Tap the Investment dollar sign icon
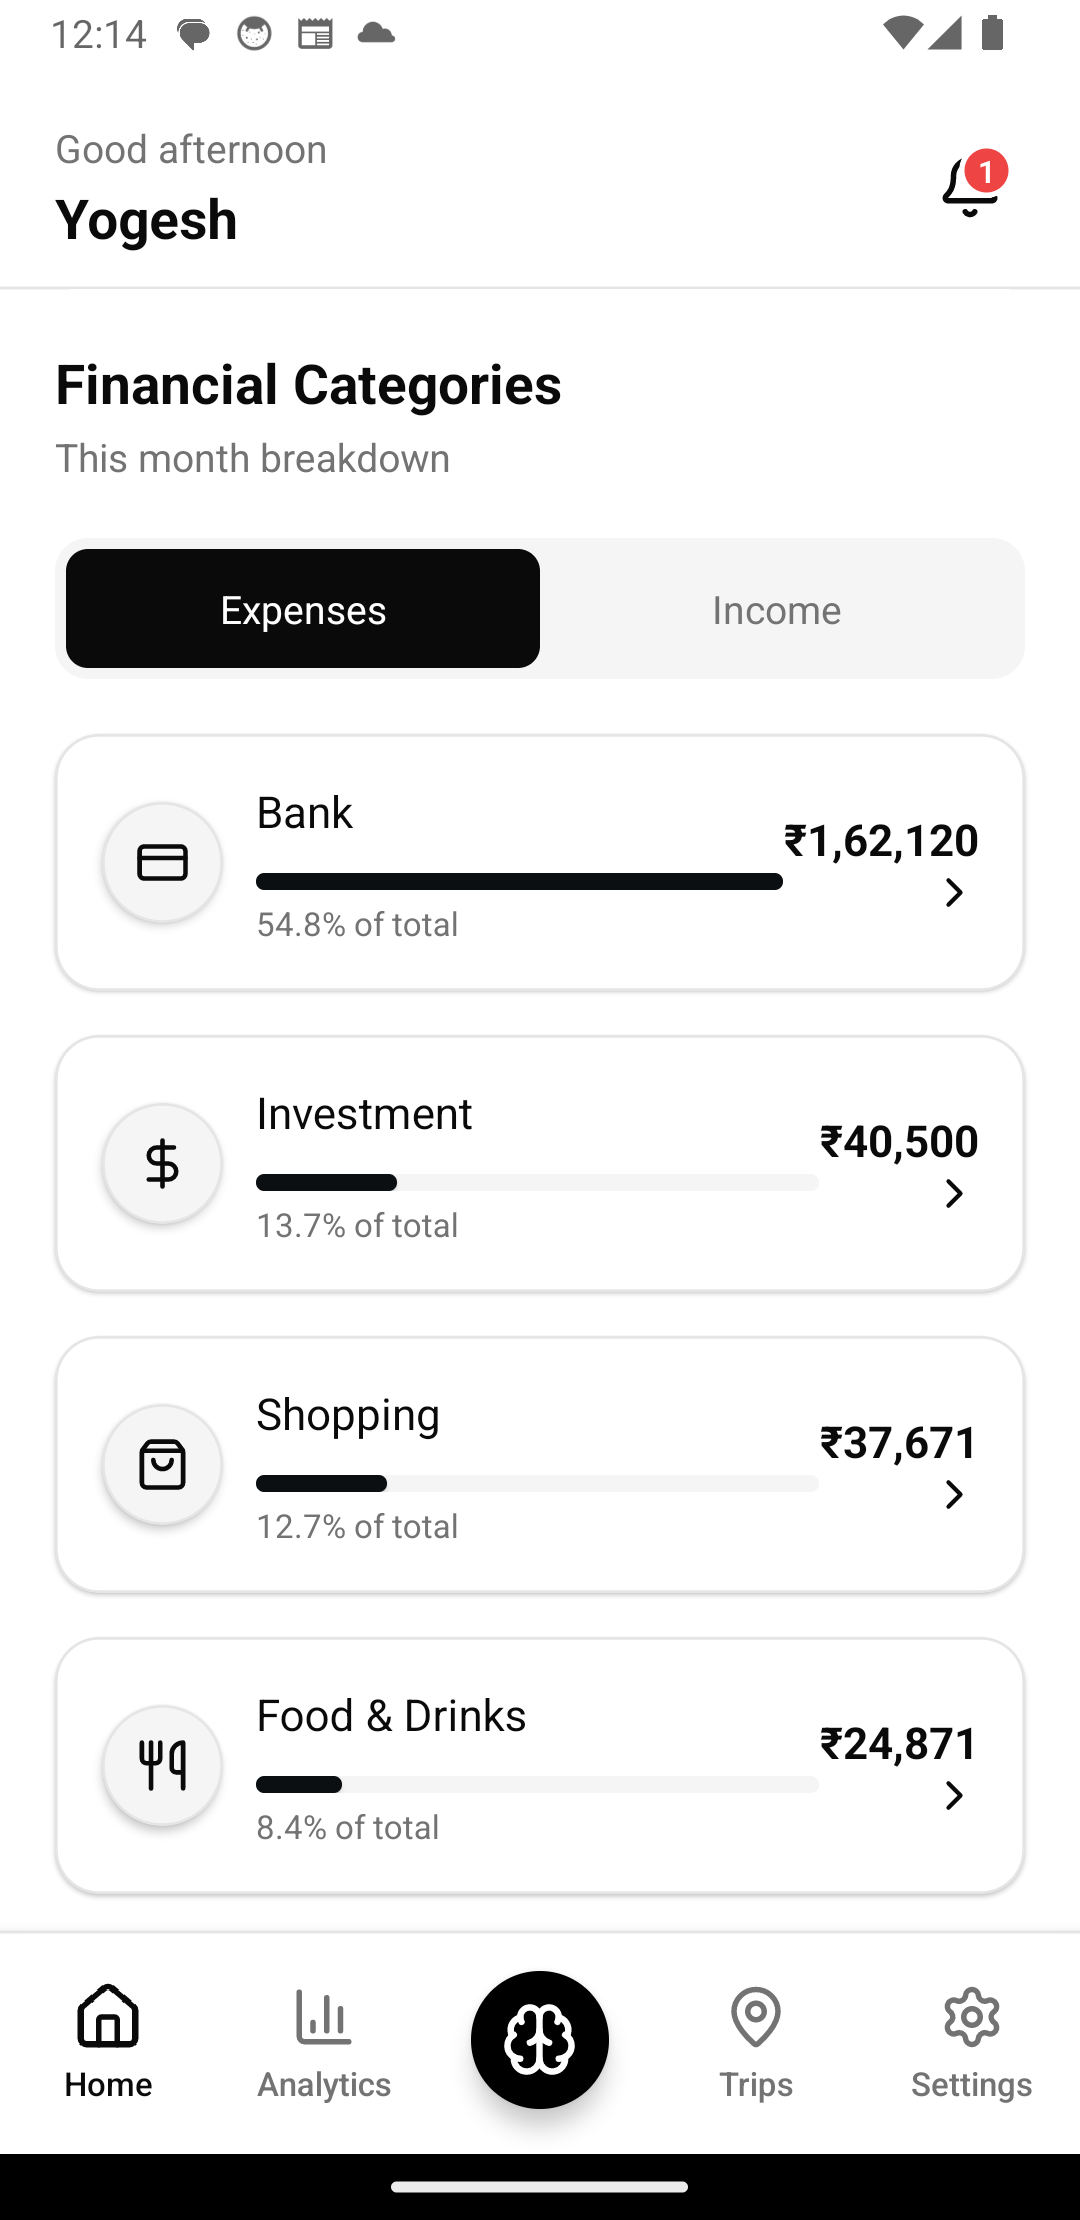This screenshot has height=2220, width=1080. click(x=162, y=1164)
